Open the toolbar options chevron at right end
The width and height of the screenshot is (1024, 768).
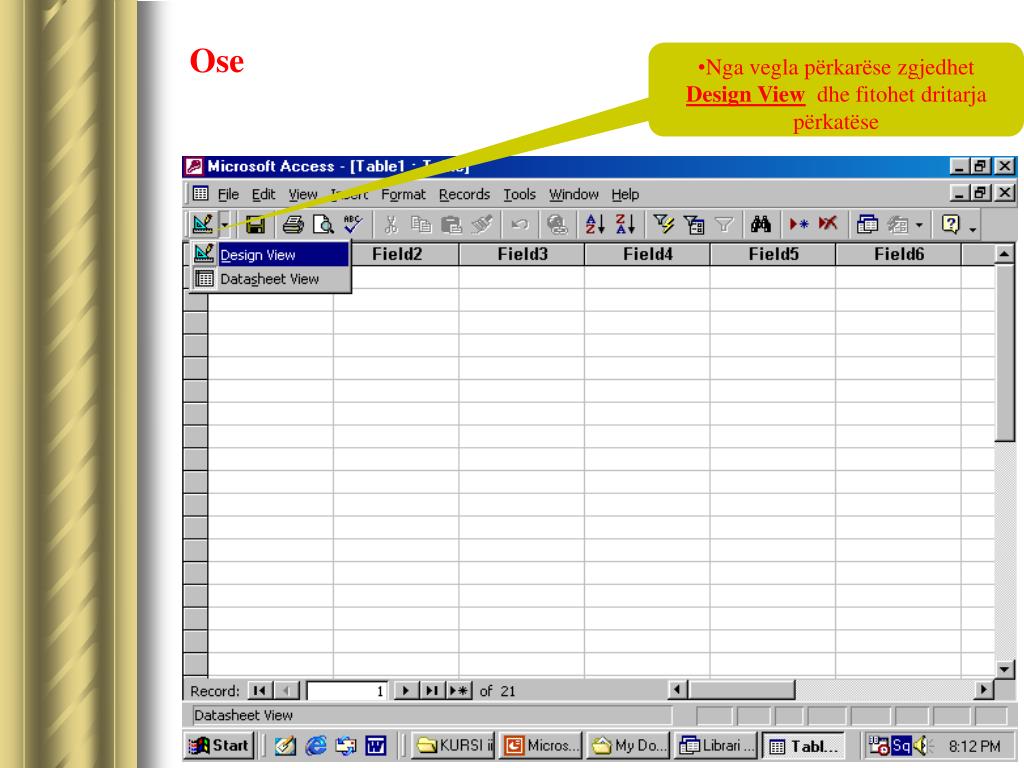pyautogui.click(x=972, y=227)
